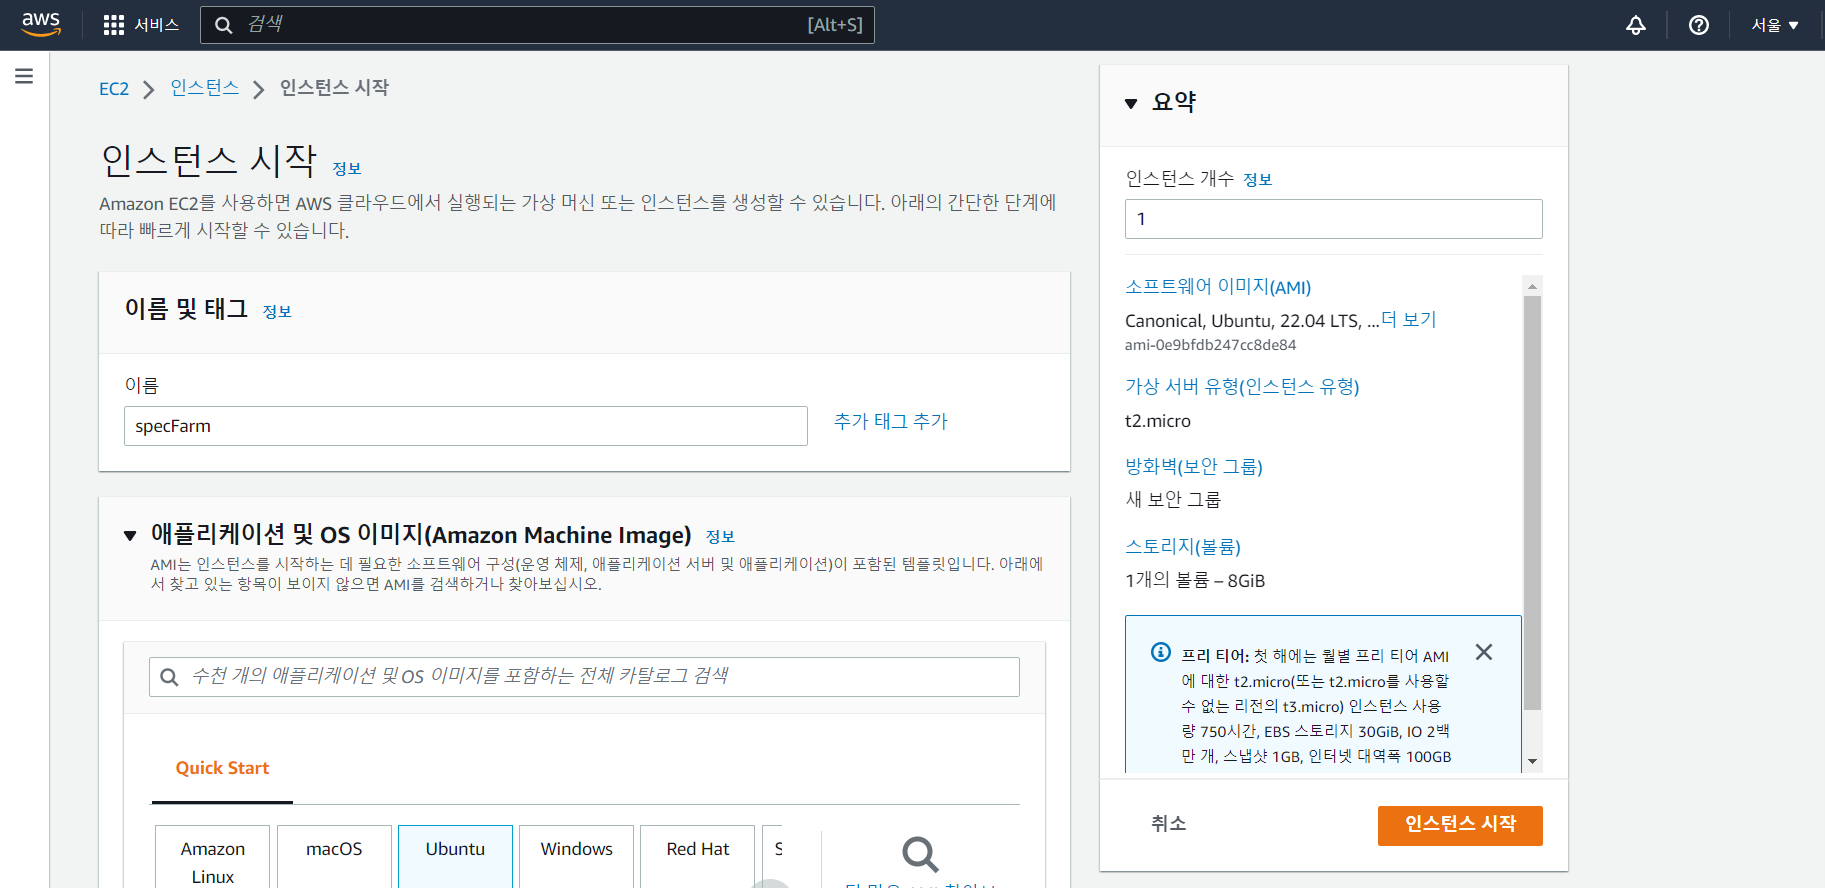Open the 스토리지(볼륨) summary link
1825x888 pixels.
point(1183,547)
